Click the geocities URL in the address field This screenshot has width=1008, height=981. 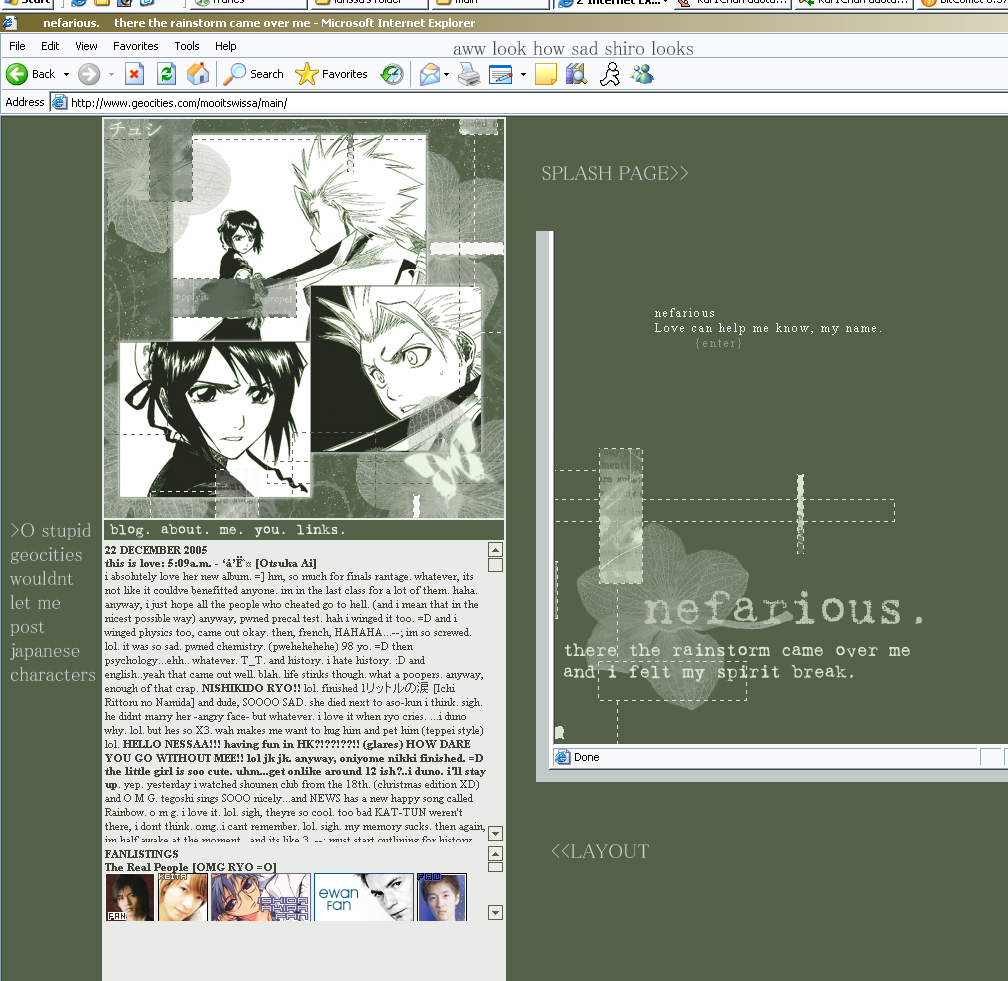click(x=179, y=103)
